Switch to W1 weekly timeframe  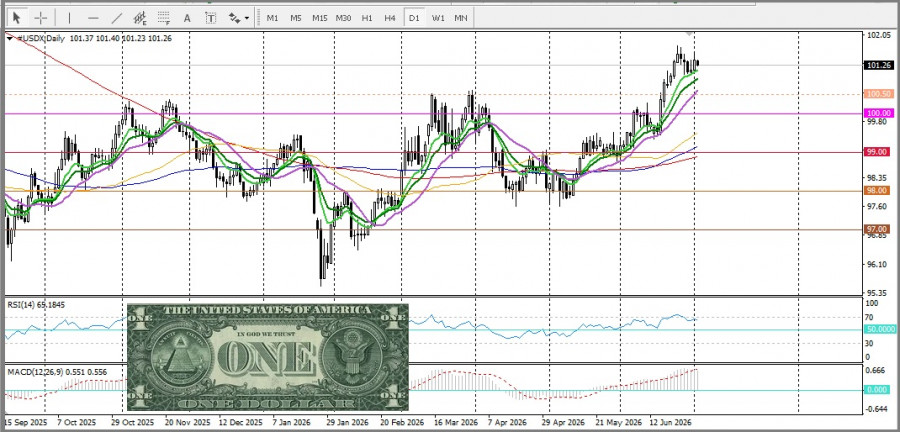pos(438,18)
